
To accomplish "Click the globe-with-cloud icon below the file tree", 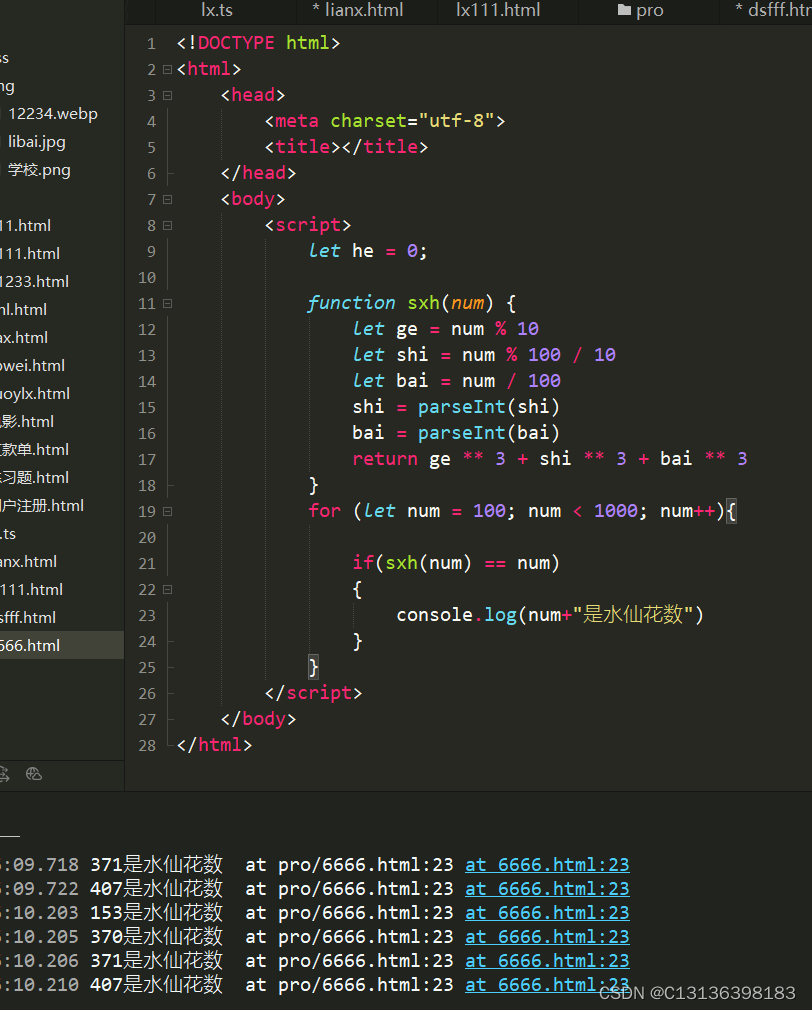I will coord(33,774).
